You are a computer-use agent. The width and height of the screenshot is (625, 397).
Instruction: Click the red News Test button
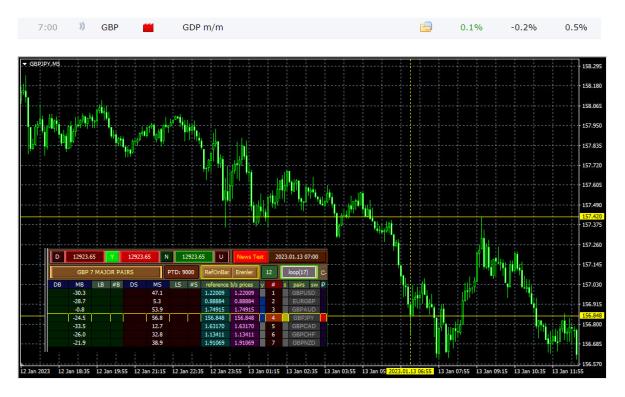click(x=250, y=257)
